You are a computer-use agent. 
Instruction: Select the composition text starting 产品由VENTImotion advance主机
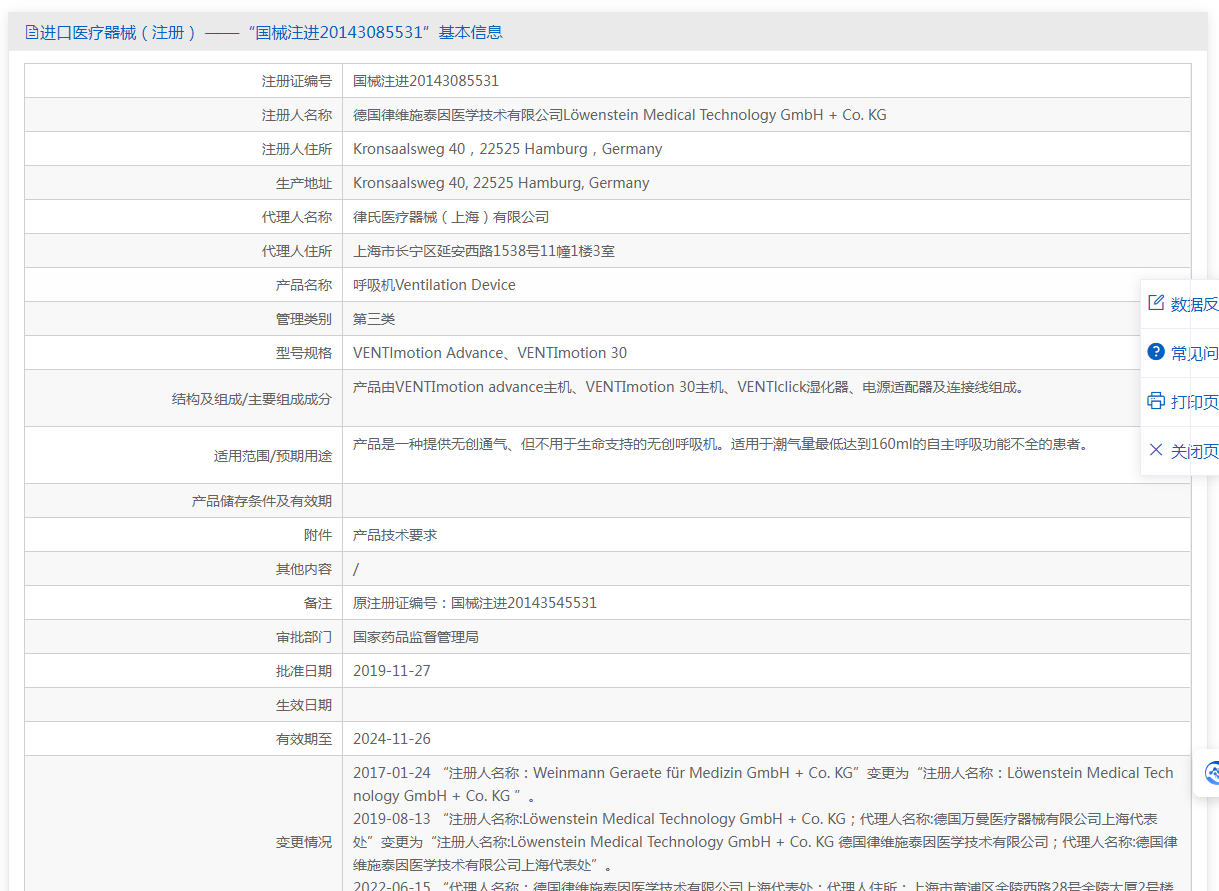[688, 387]
